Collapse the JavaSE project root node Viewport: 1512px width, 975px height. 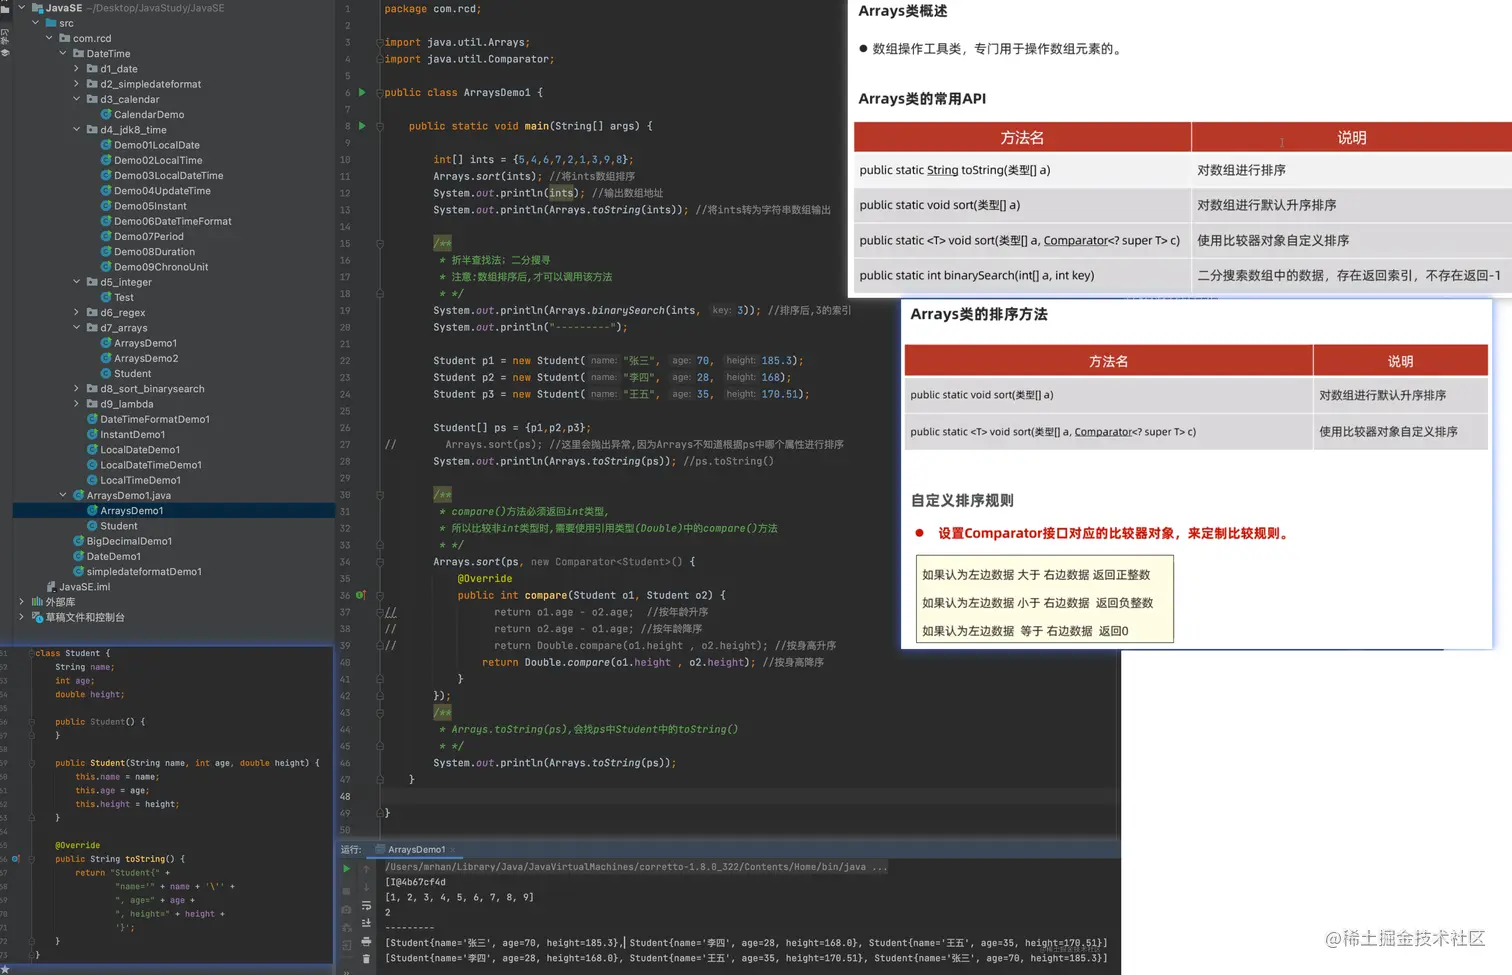[x=21, y=8]
